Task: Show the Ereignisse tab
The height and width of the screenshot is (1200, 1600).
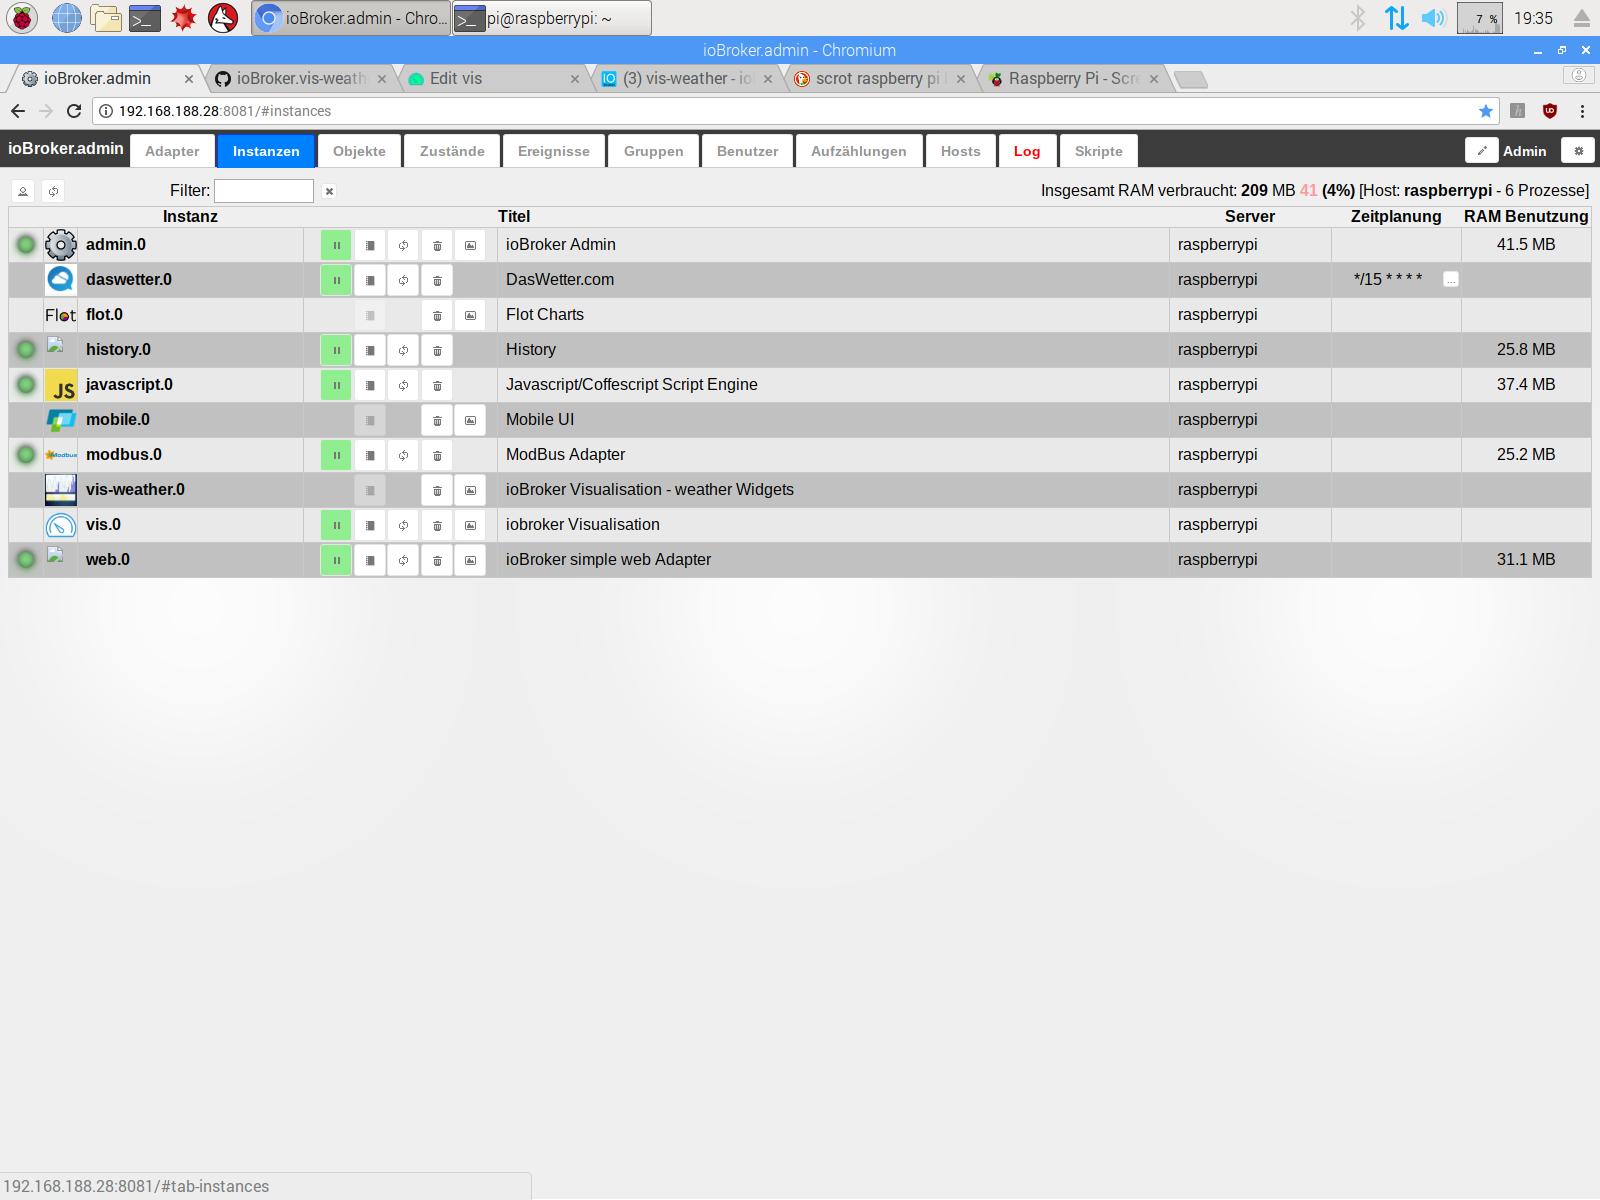Action: point(554,151)
